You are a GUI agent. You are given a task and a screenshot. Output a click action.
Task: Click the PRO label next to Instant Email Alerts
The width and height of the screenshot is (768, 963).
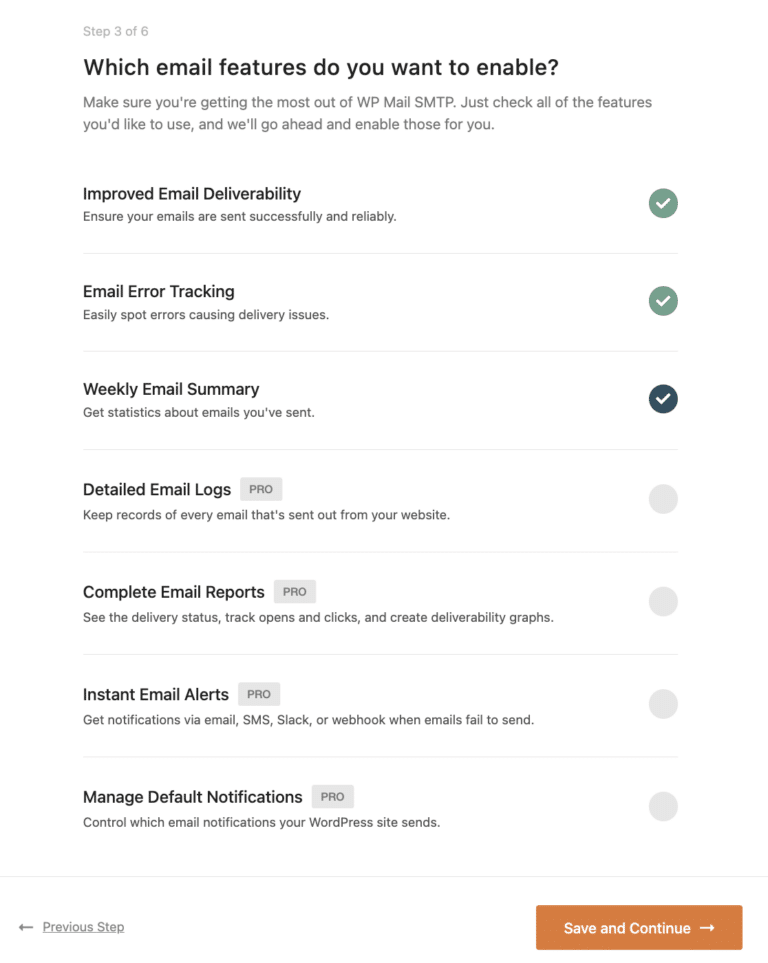pyautogui.click(x=258, y=694)
